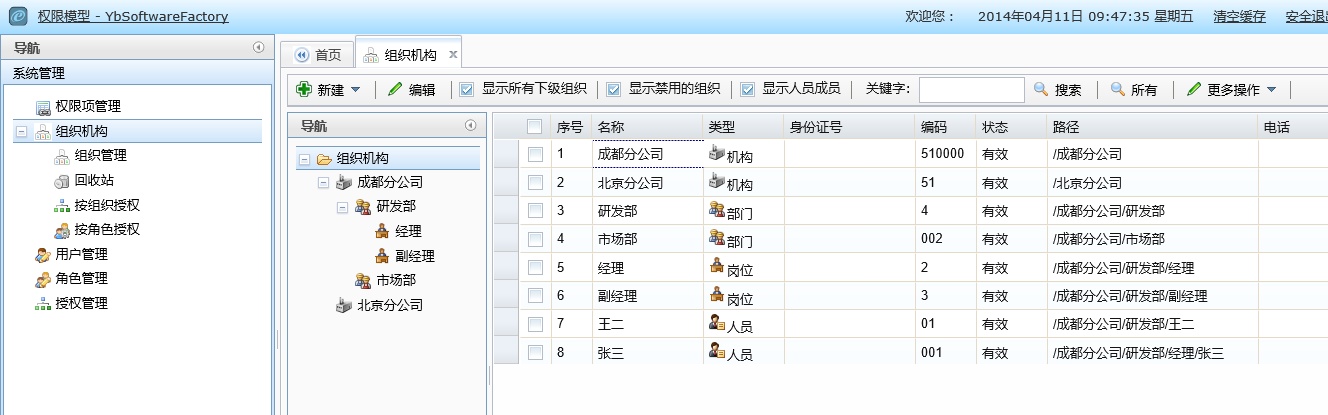
Task: Close the 组织机构 tab
Action: pyautogui.click(x=453, y=55)
